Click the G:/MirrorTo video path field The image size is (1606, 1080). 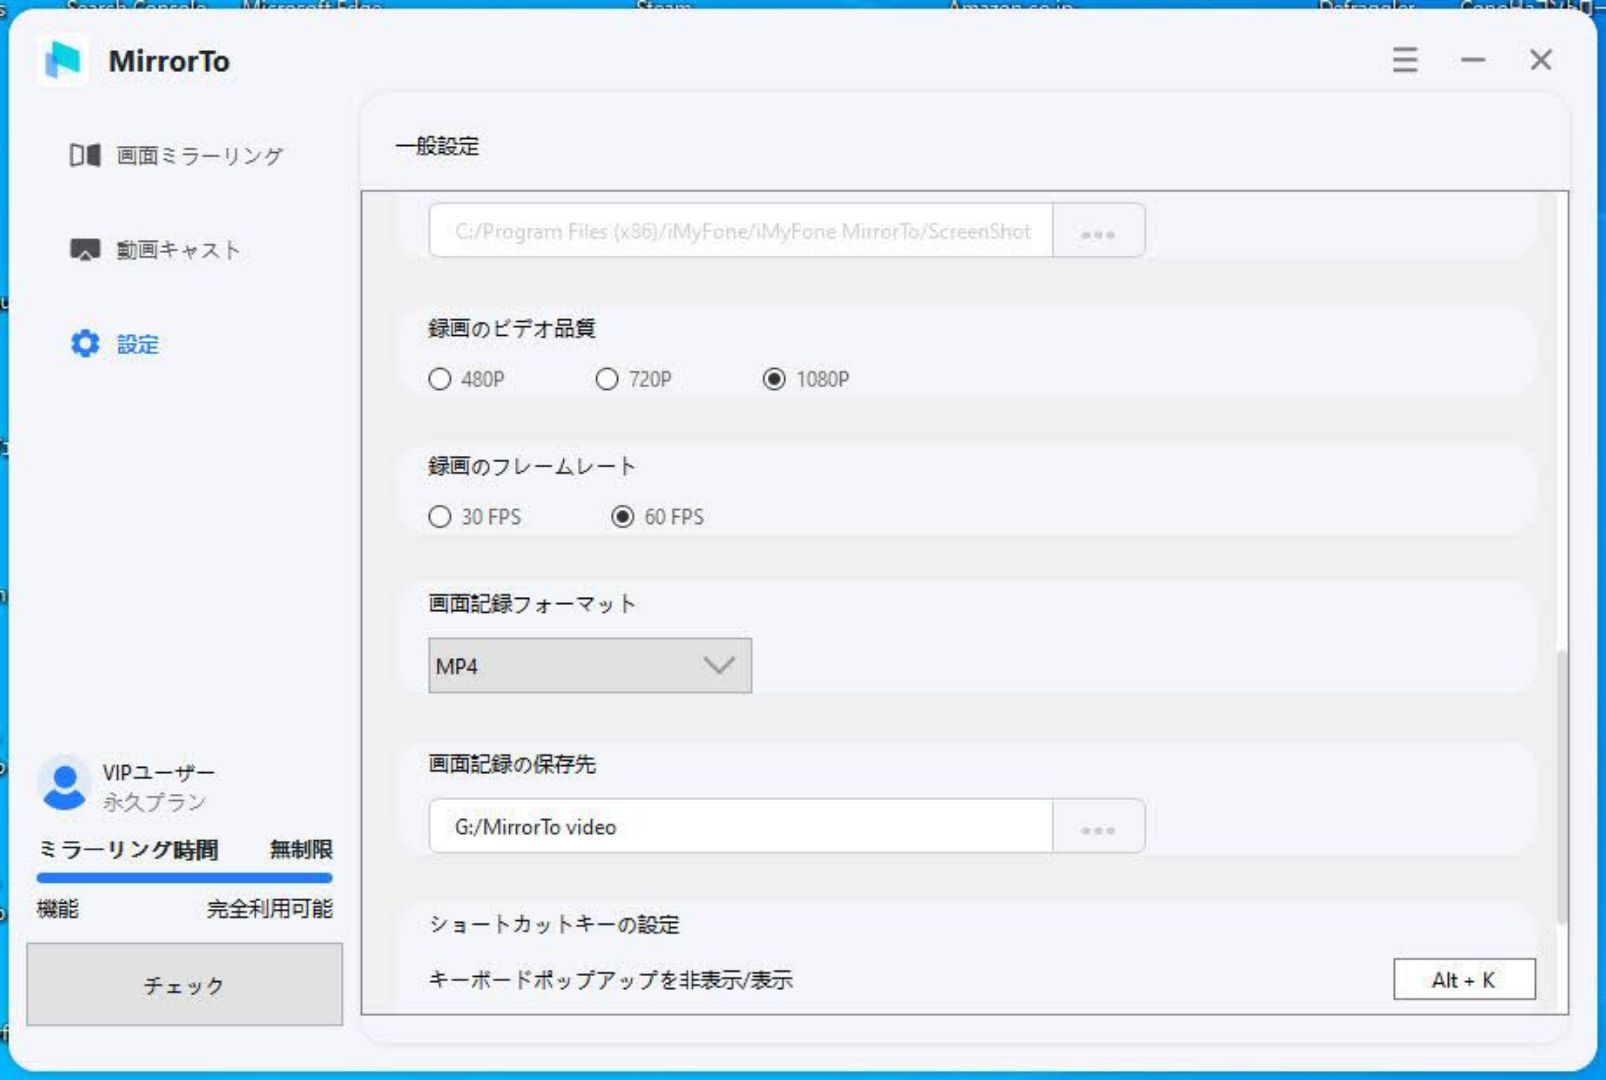pos(741,827)
